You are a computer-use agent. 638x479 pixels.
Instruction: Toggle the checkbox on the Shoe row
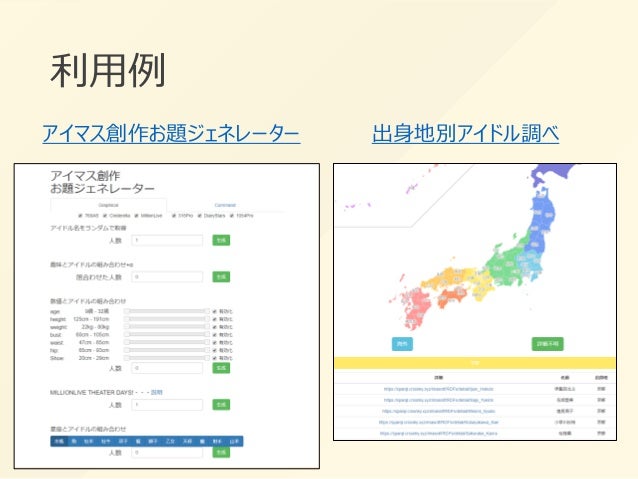[214, 358]
